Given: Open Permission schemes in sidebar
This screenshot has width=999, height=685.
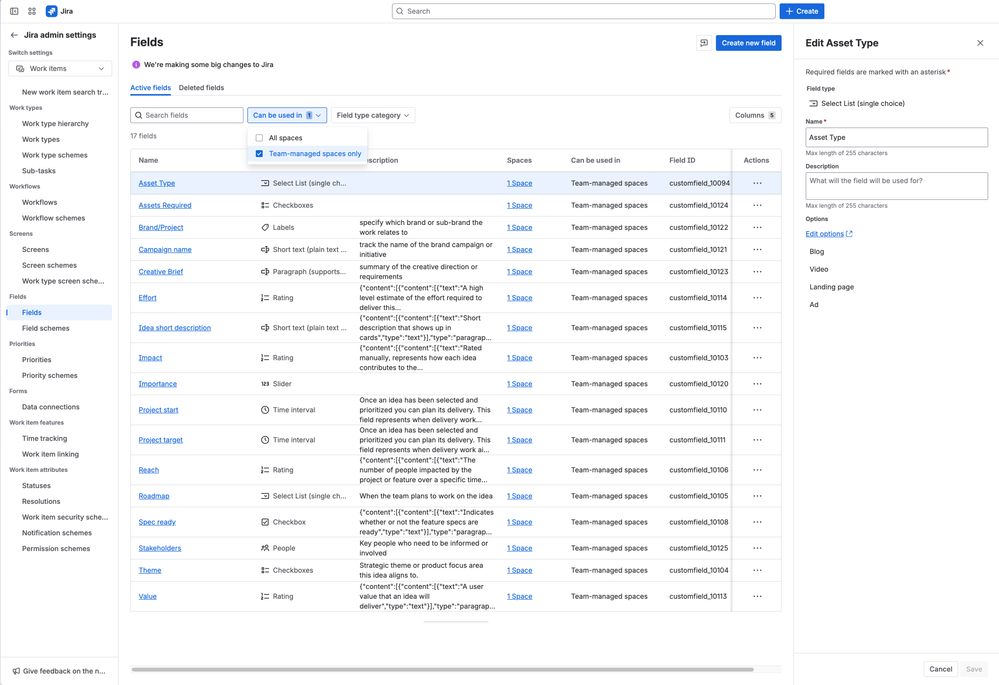Looking at the screenshot, I should point(56,549).
